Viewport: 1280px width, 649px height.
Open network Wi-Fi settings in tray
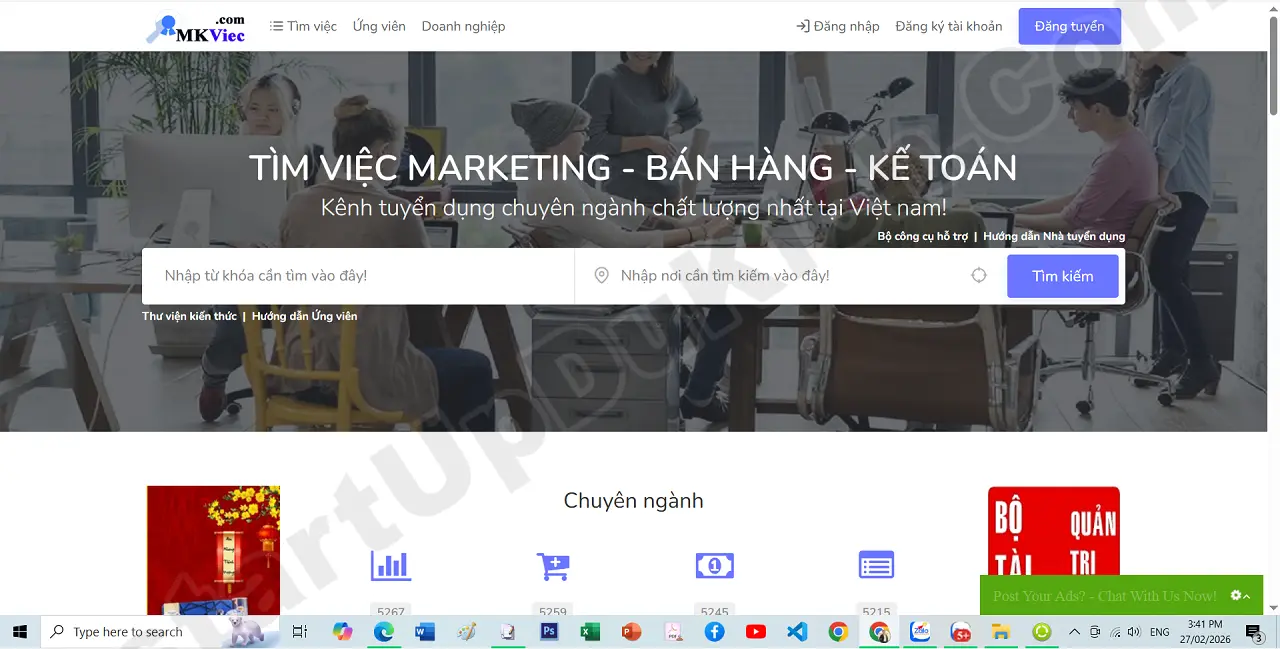pyautogui.click(x=1115, y=632)
